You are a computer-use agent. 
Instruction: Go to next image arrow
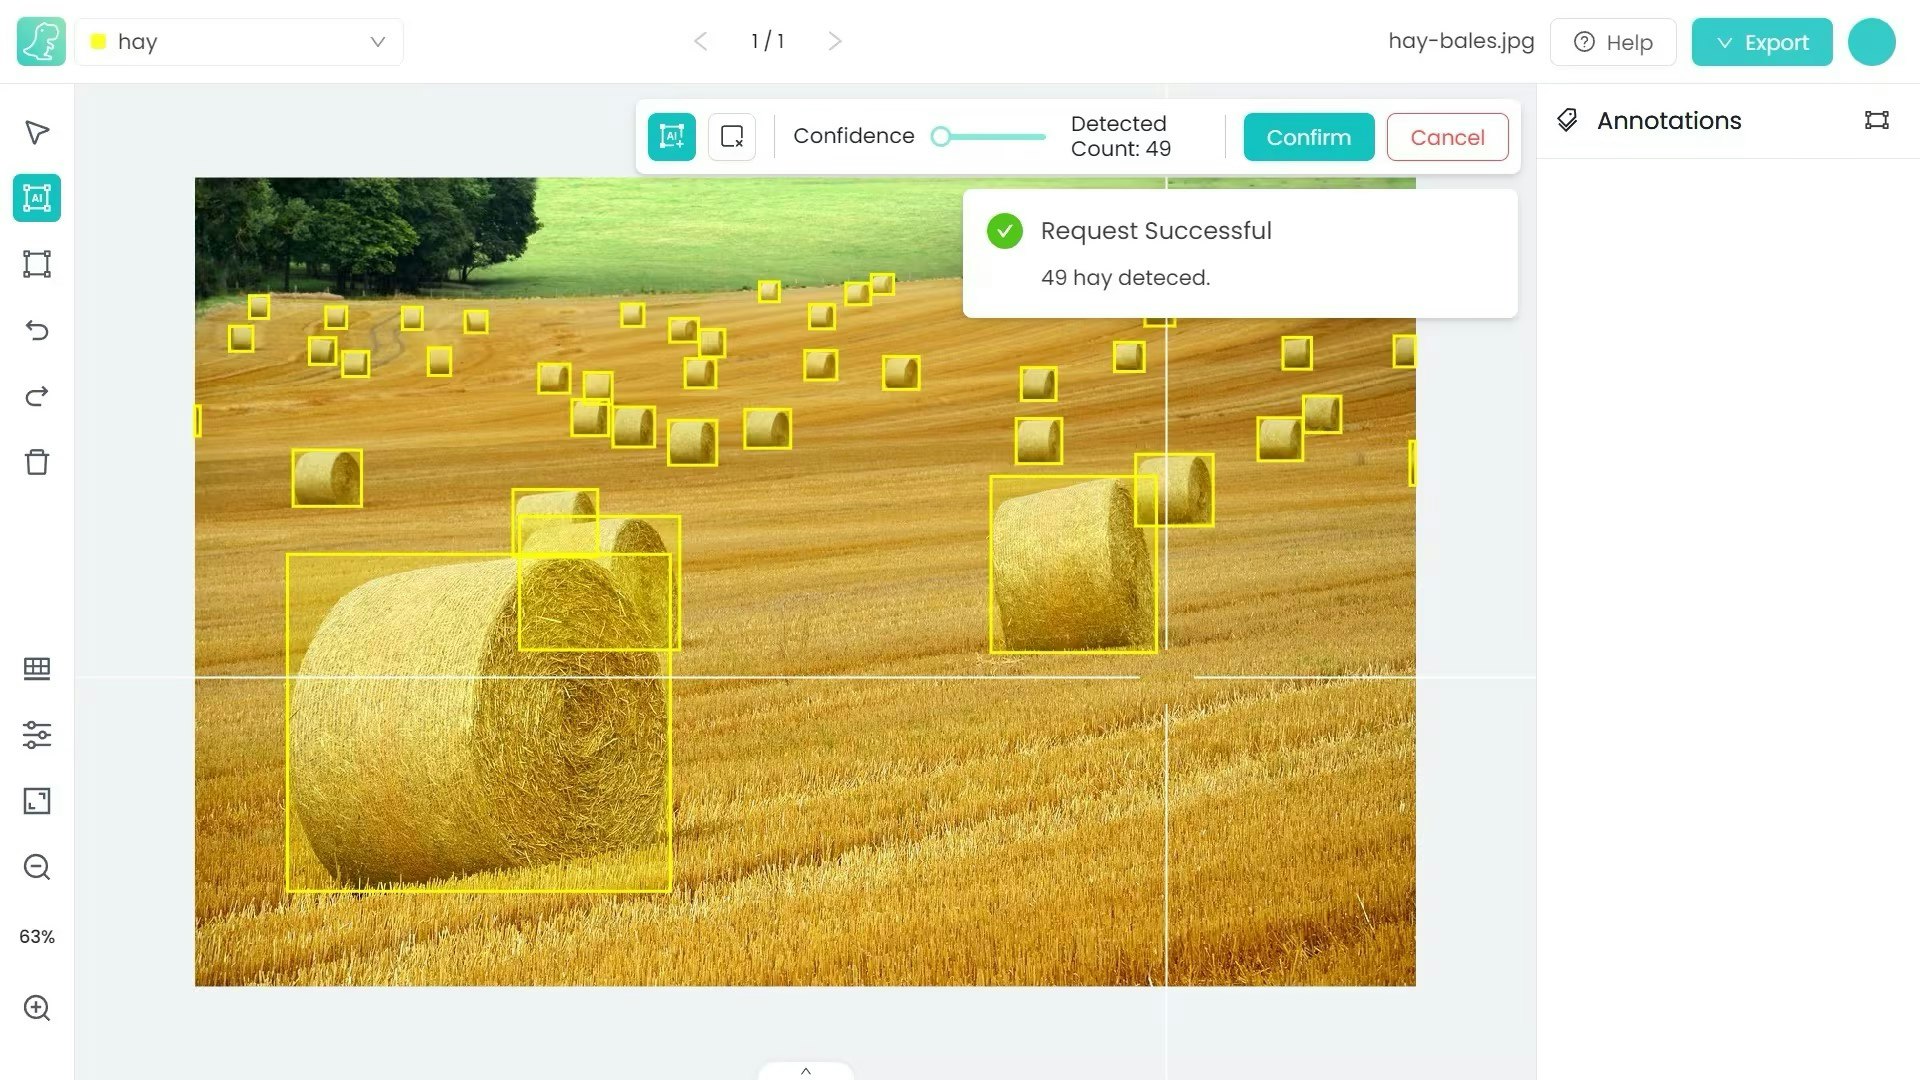click(835, 41)
